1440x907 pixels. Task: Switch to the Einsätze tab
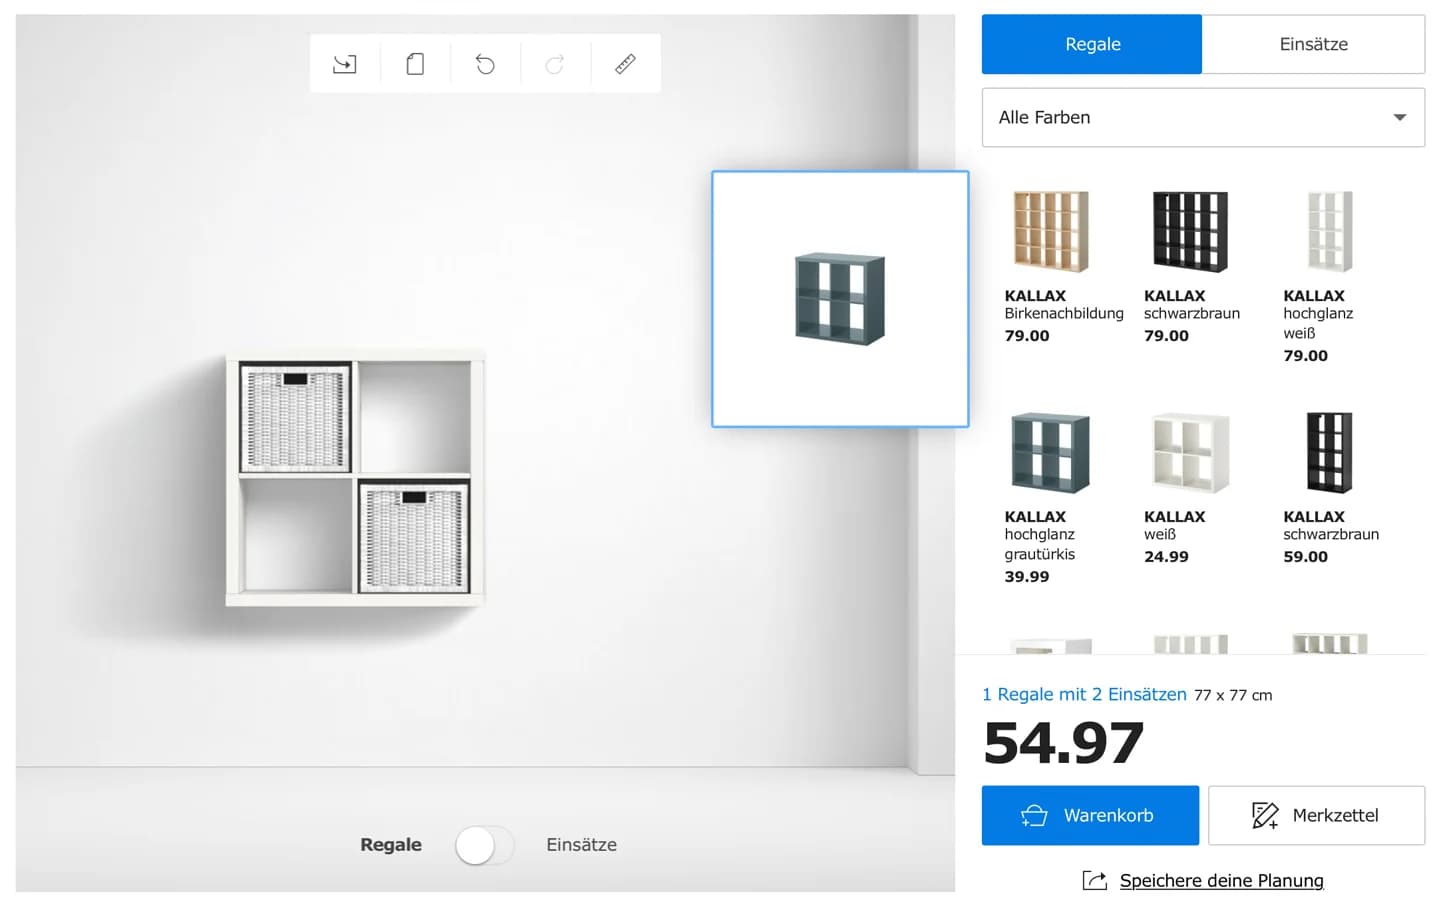pyautogui.click(x=1313, y=44)
